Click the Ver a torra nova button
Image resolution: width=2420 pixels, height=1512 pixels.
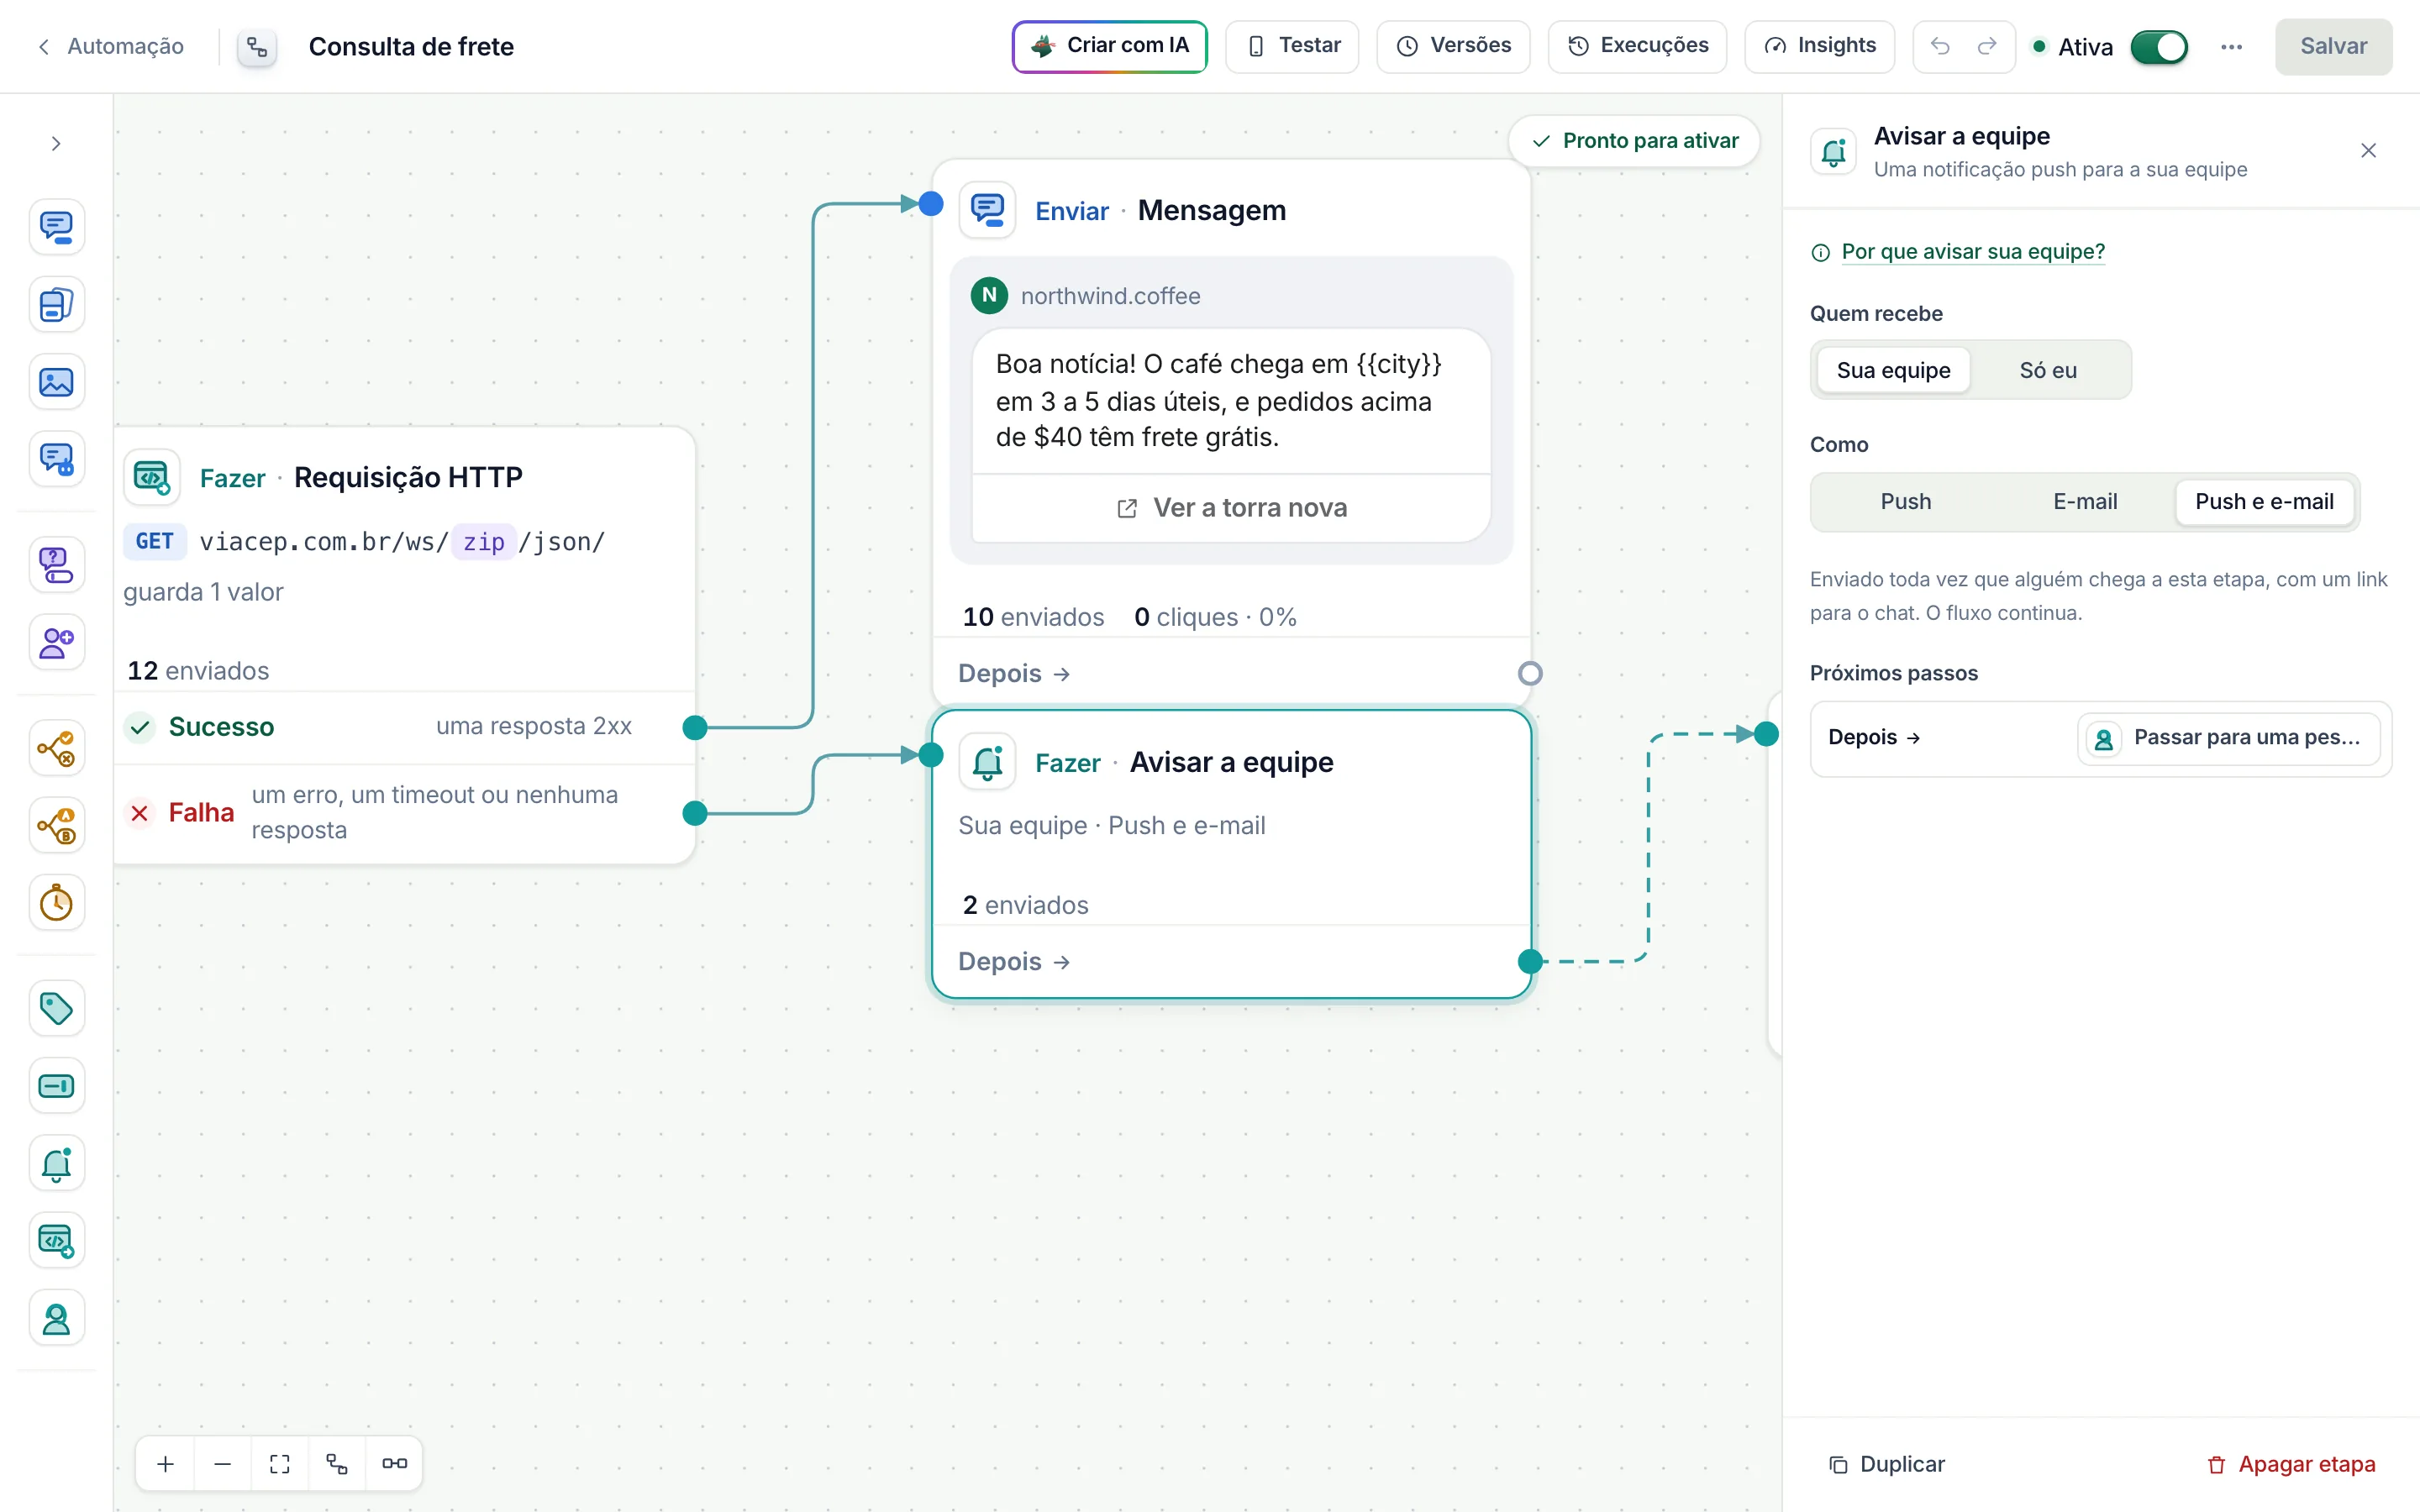[1231, 508]
